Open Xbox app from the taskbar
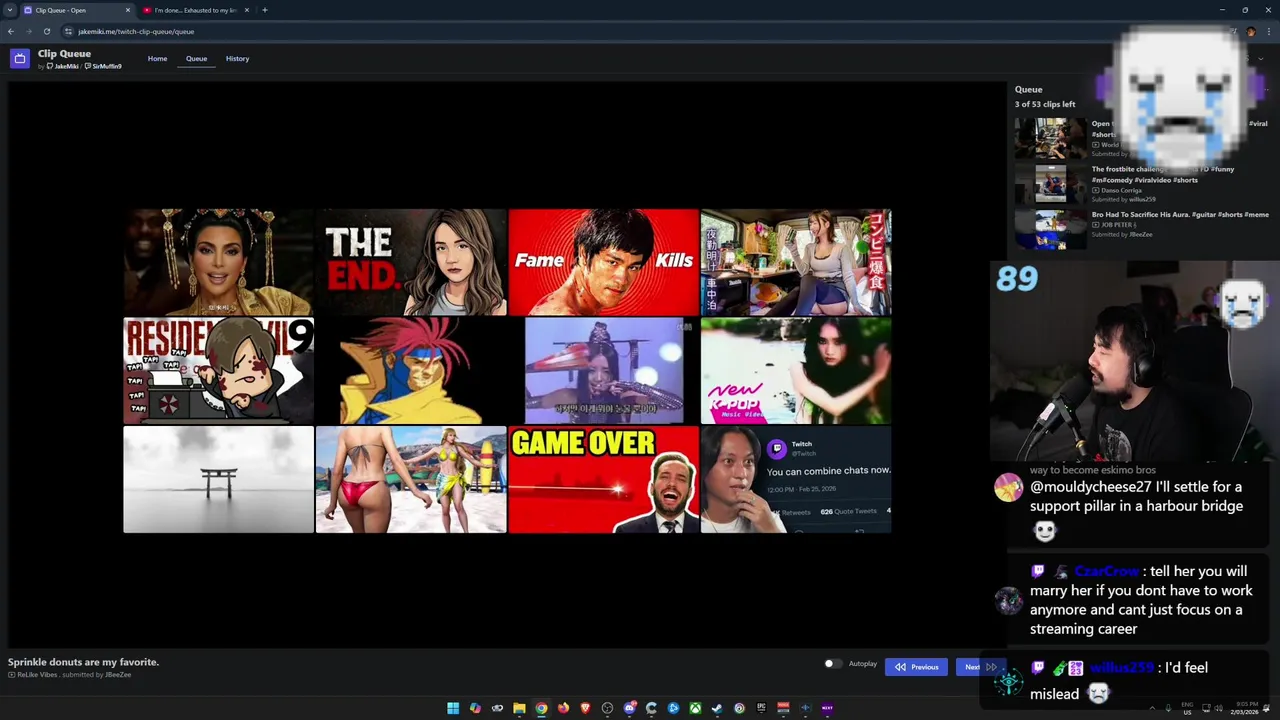The height and width of the screenshot is (720, 1280). [695, 708]
